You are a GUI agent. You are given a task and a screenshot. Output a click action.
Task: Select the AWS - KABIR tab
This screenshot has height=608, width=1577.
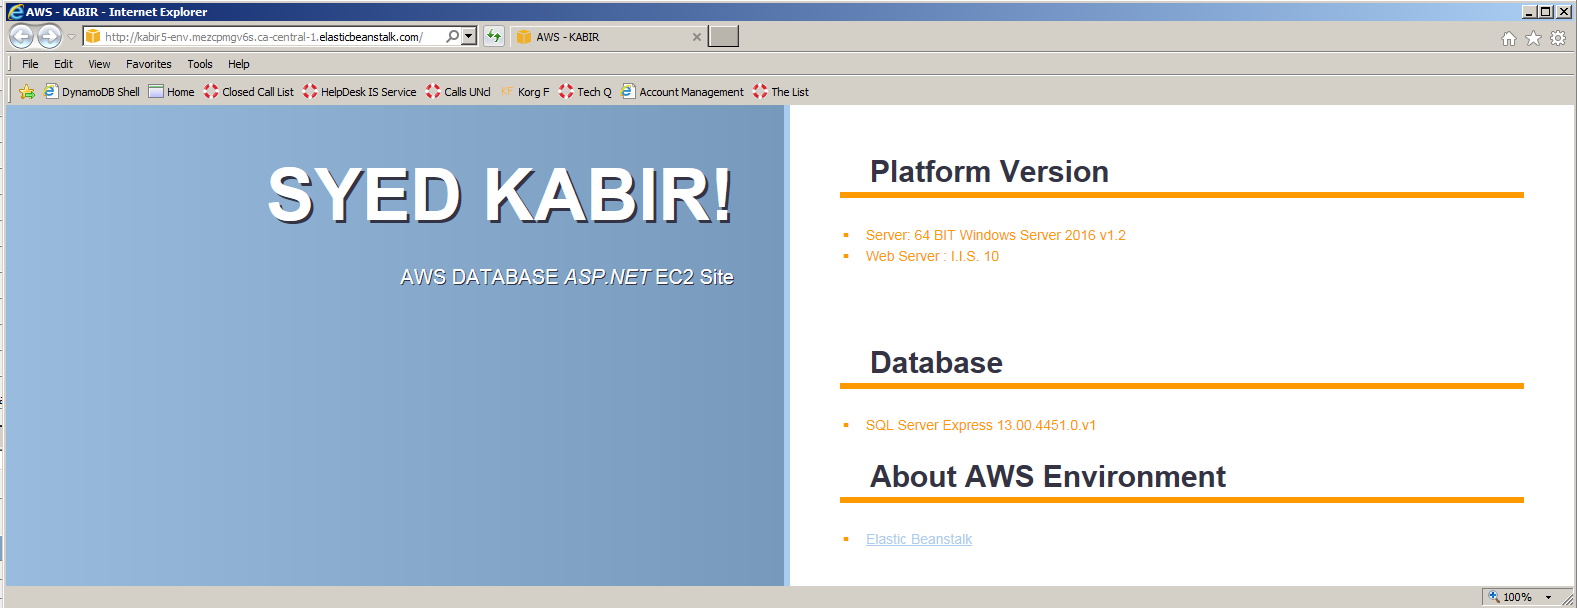coord(608,37)
